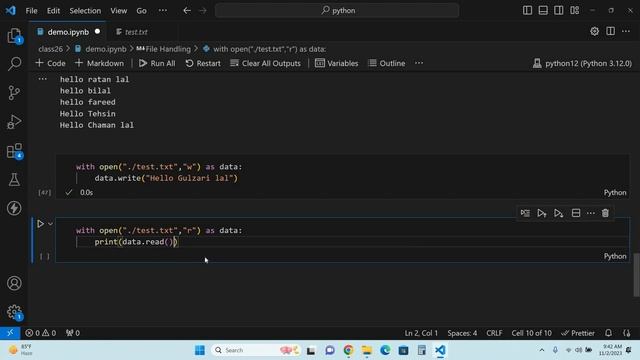Open more editor actions ellipsis in tab bar
Image resolution: width=640 pixels, height=360 pixels.
626,31
